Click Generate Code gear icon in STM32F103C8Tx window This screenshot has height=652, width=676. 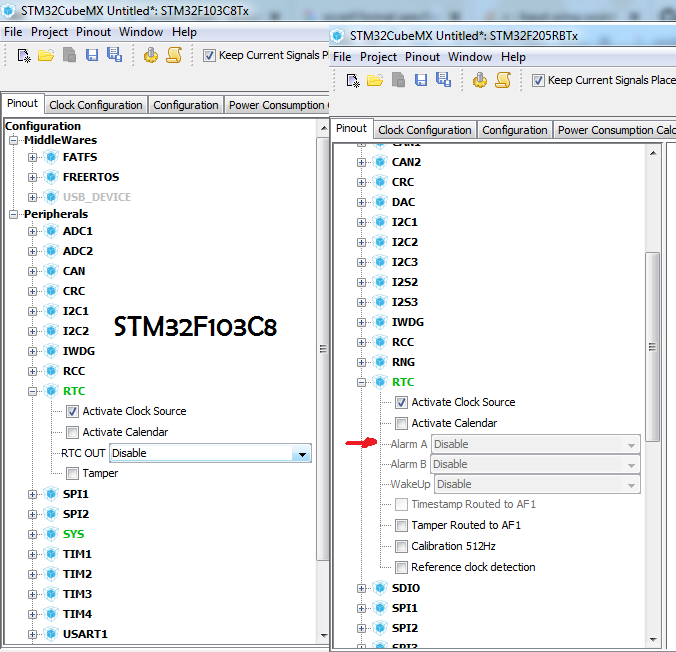(x=150, y=55)
